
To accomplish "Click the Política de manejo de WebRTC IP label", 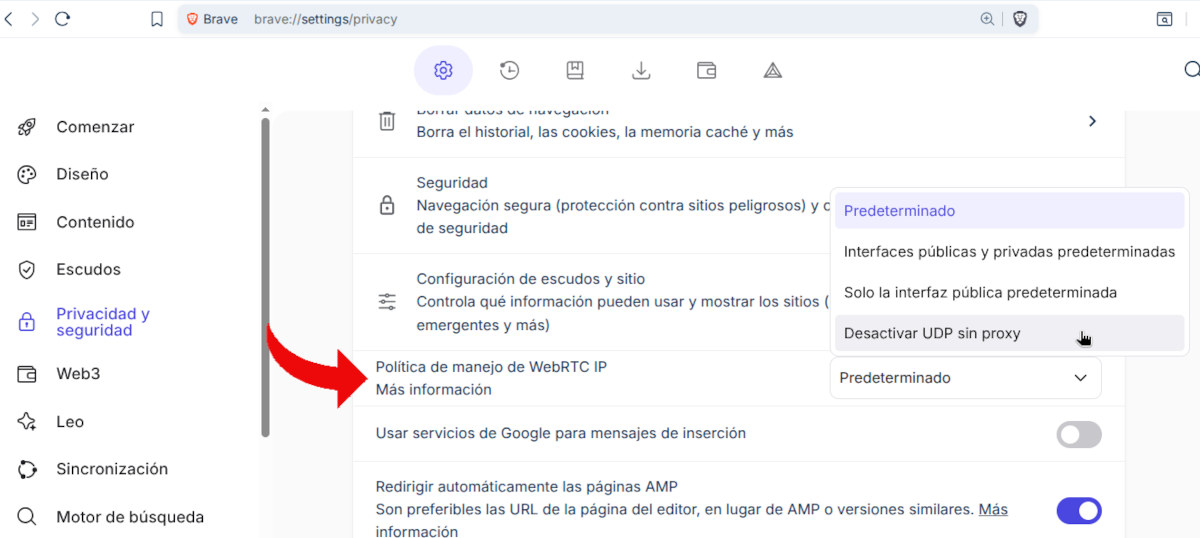I will [491, 367].
